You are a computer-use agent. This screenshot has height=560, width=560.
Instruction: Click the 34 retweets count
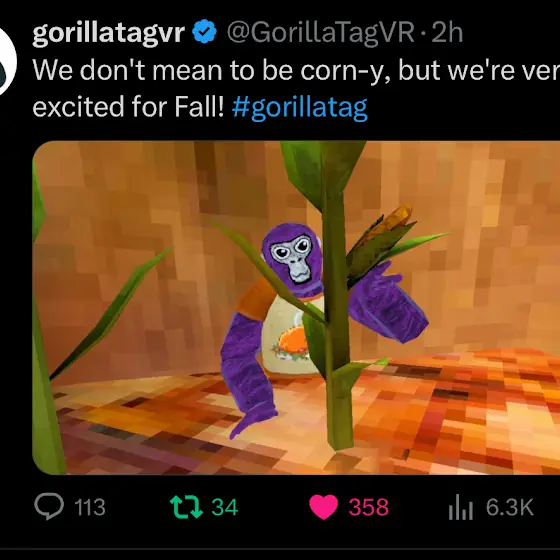[x=225, y=507]
